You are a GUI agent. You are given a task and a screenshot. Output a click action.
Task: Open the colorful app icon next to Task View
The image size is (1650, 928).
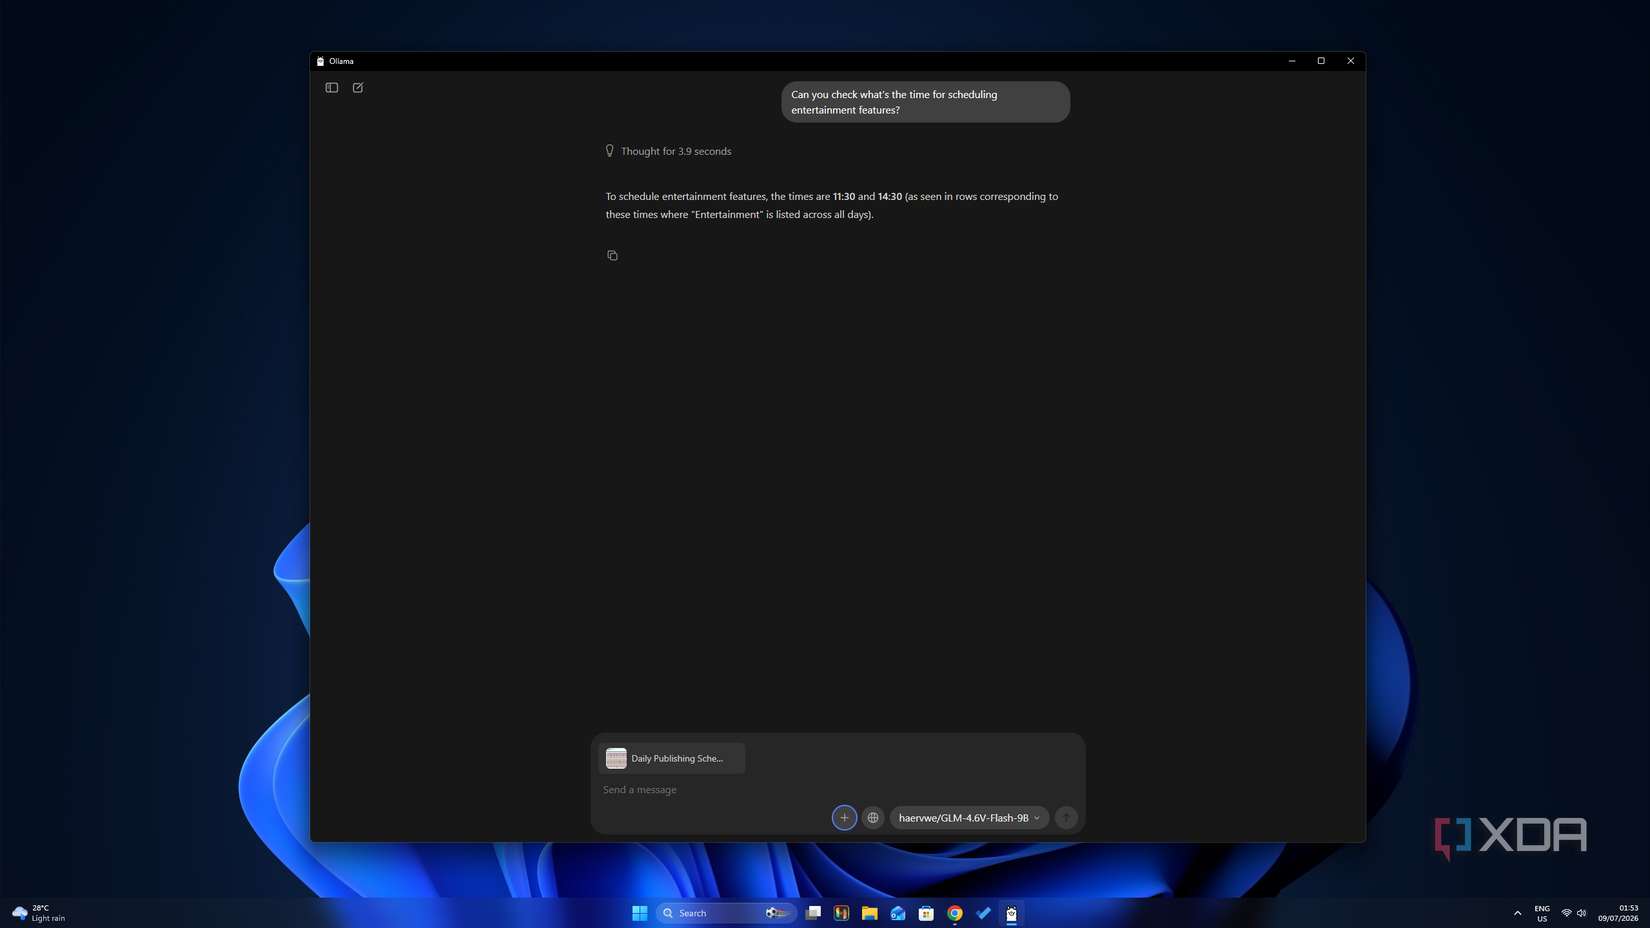[x=841, y=913]
